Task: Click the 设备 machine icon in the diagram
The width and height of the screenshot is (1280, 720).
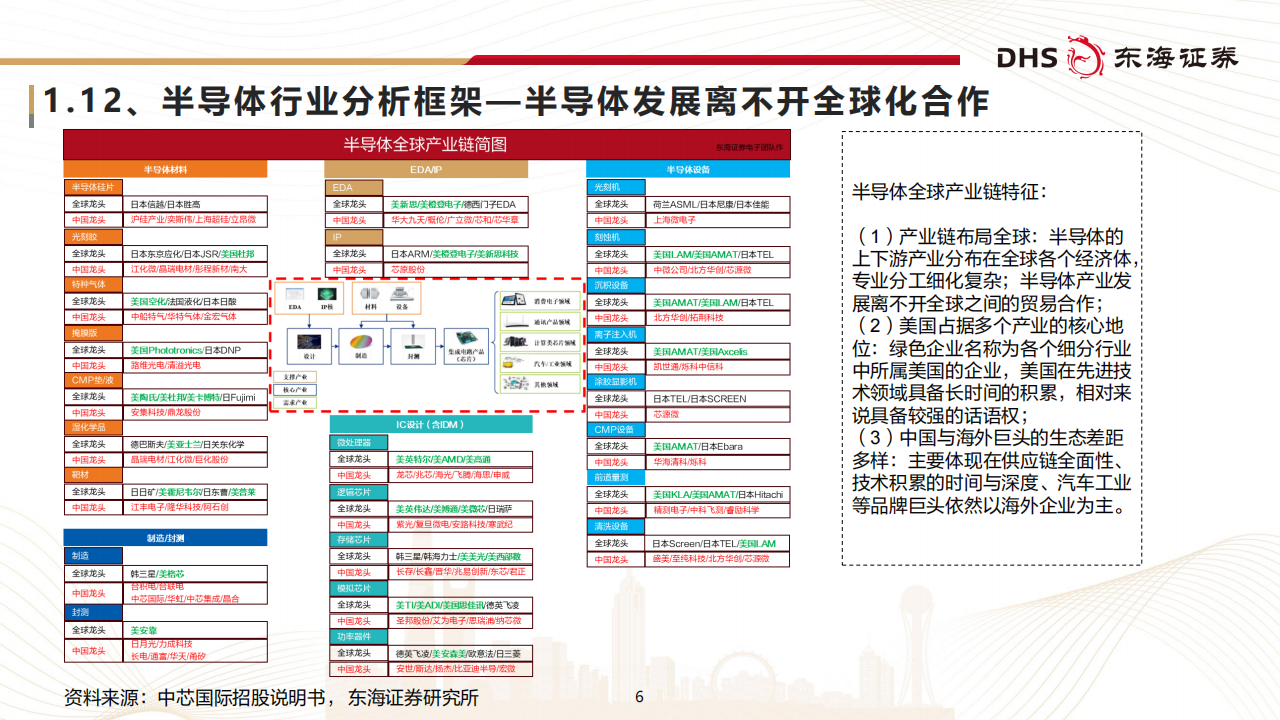Action: (400, 293)
